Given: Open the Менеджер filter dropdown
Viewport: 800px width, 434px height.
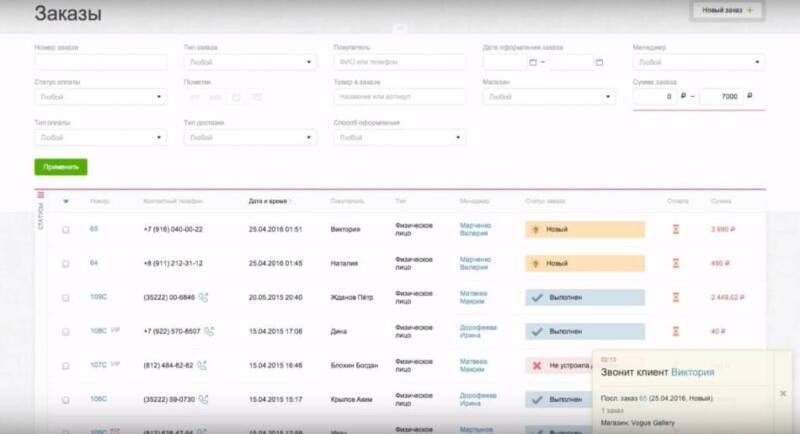Looking at the screenshot, I should point(699,62).
